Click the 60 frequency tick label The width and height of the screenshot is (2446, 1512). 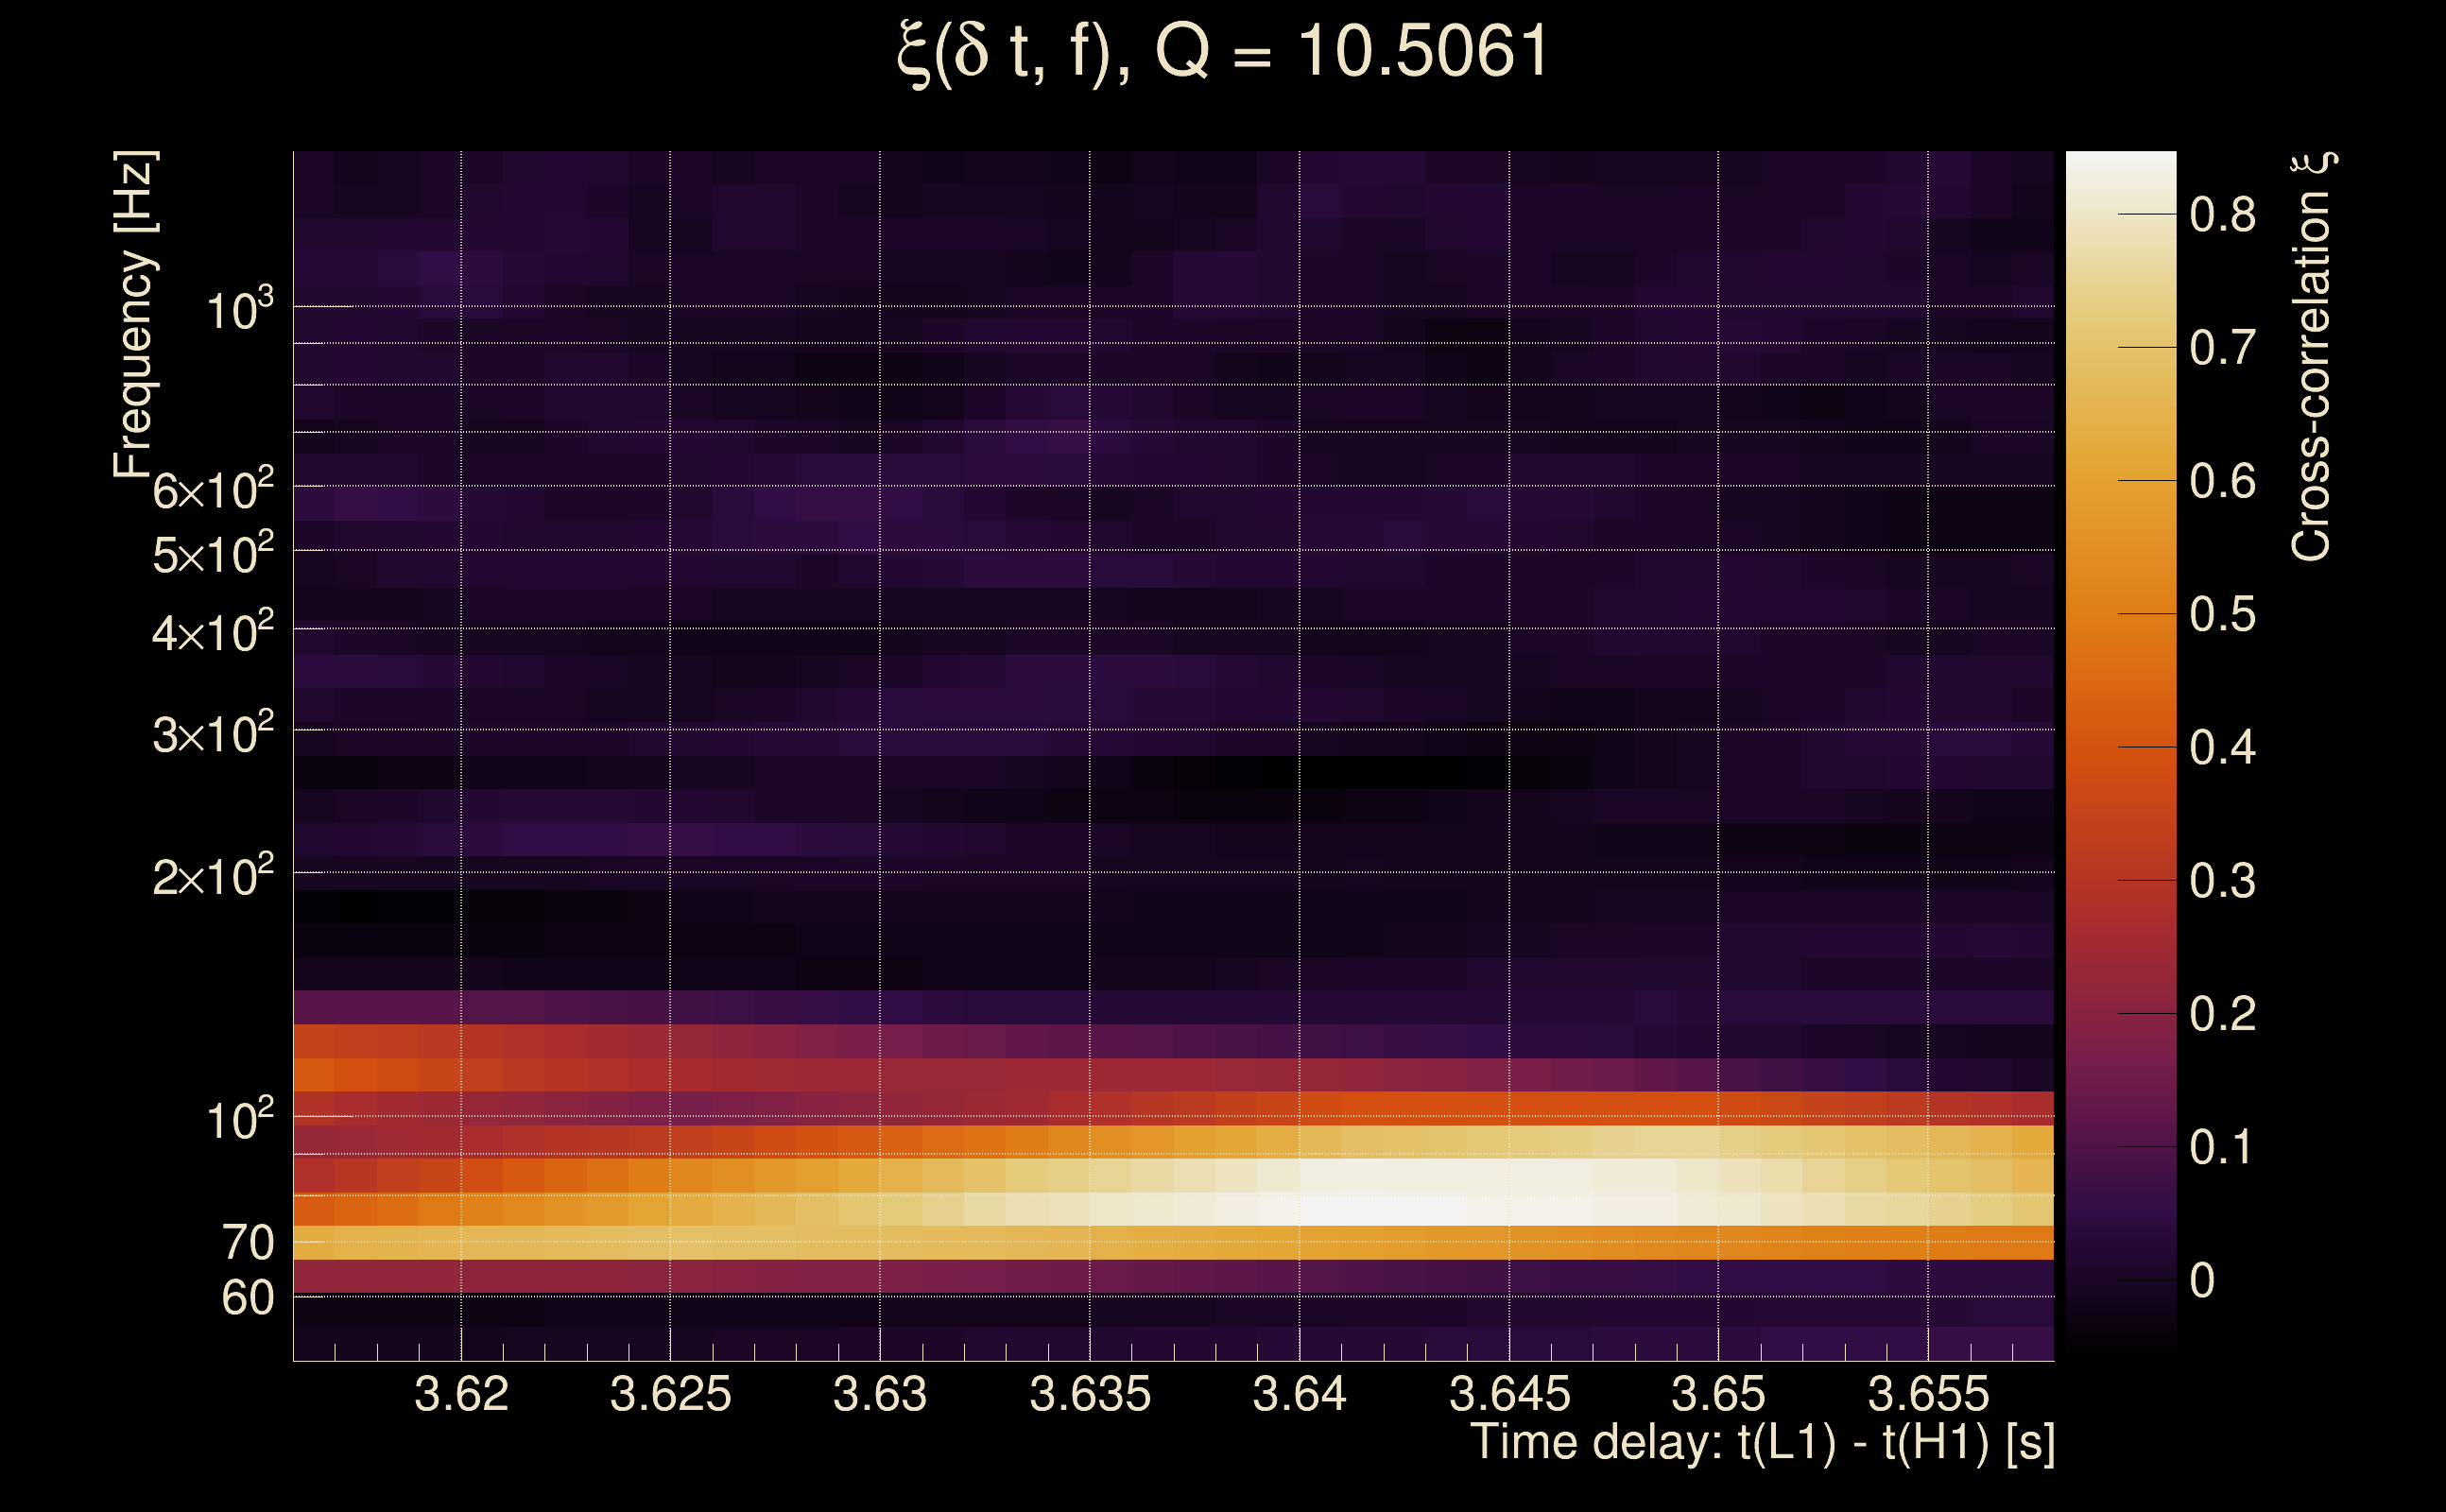tap(247, 1298)
